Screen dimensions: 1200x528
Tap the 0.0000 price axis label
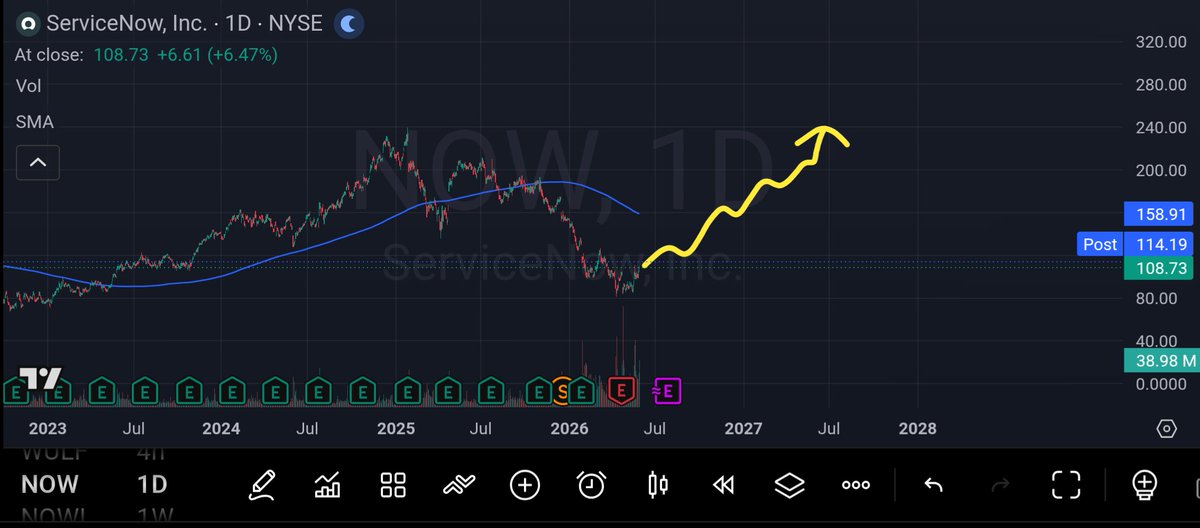coord(1160,385)
